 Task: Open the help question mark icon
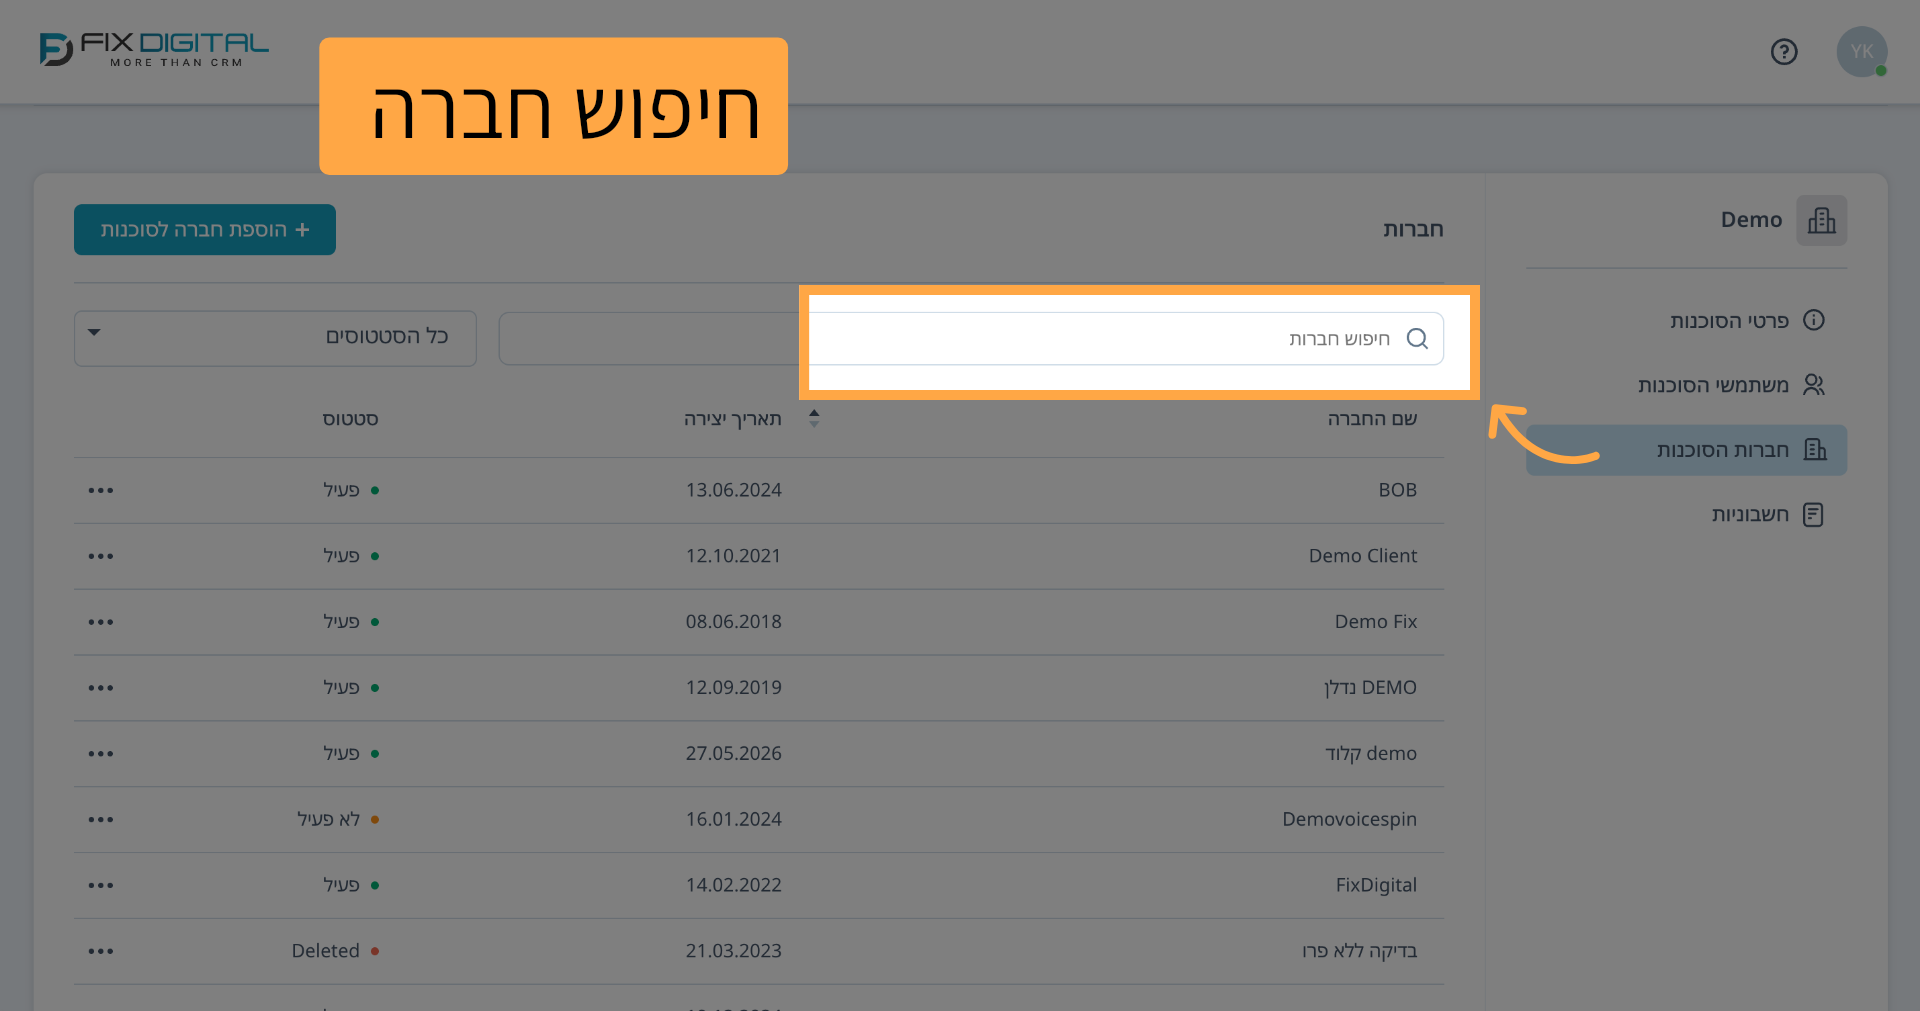point(1784,52)
